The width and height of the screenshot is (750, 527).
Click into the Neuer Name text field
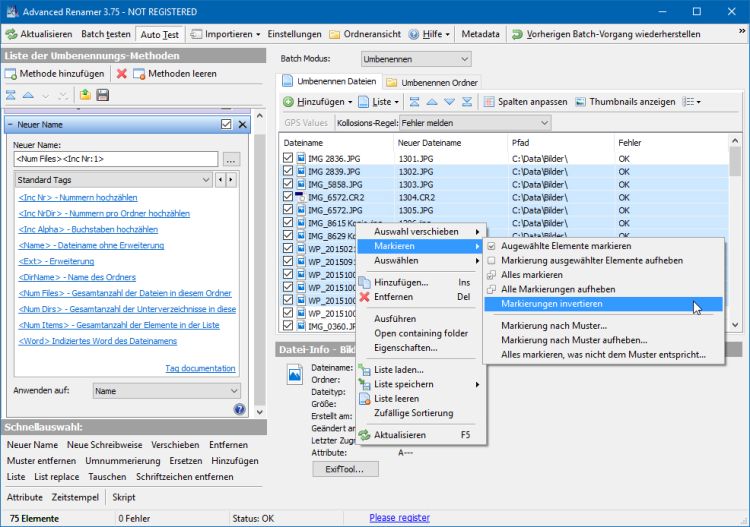coord(116,159)
